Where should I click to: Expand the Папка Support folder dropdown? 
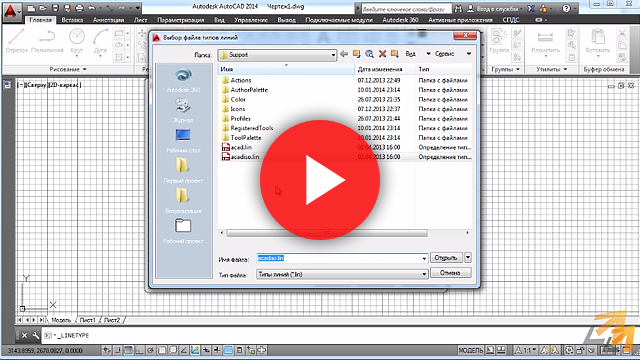333,55
